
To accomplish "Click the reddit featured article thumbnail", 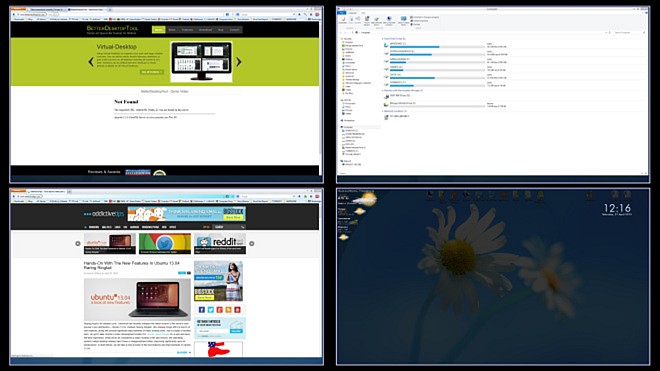I will coord(220,244).
